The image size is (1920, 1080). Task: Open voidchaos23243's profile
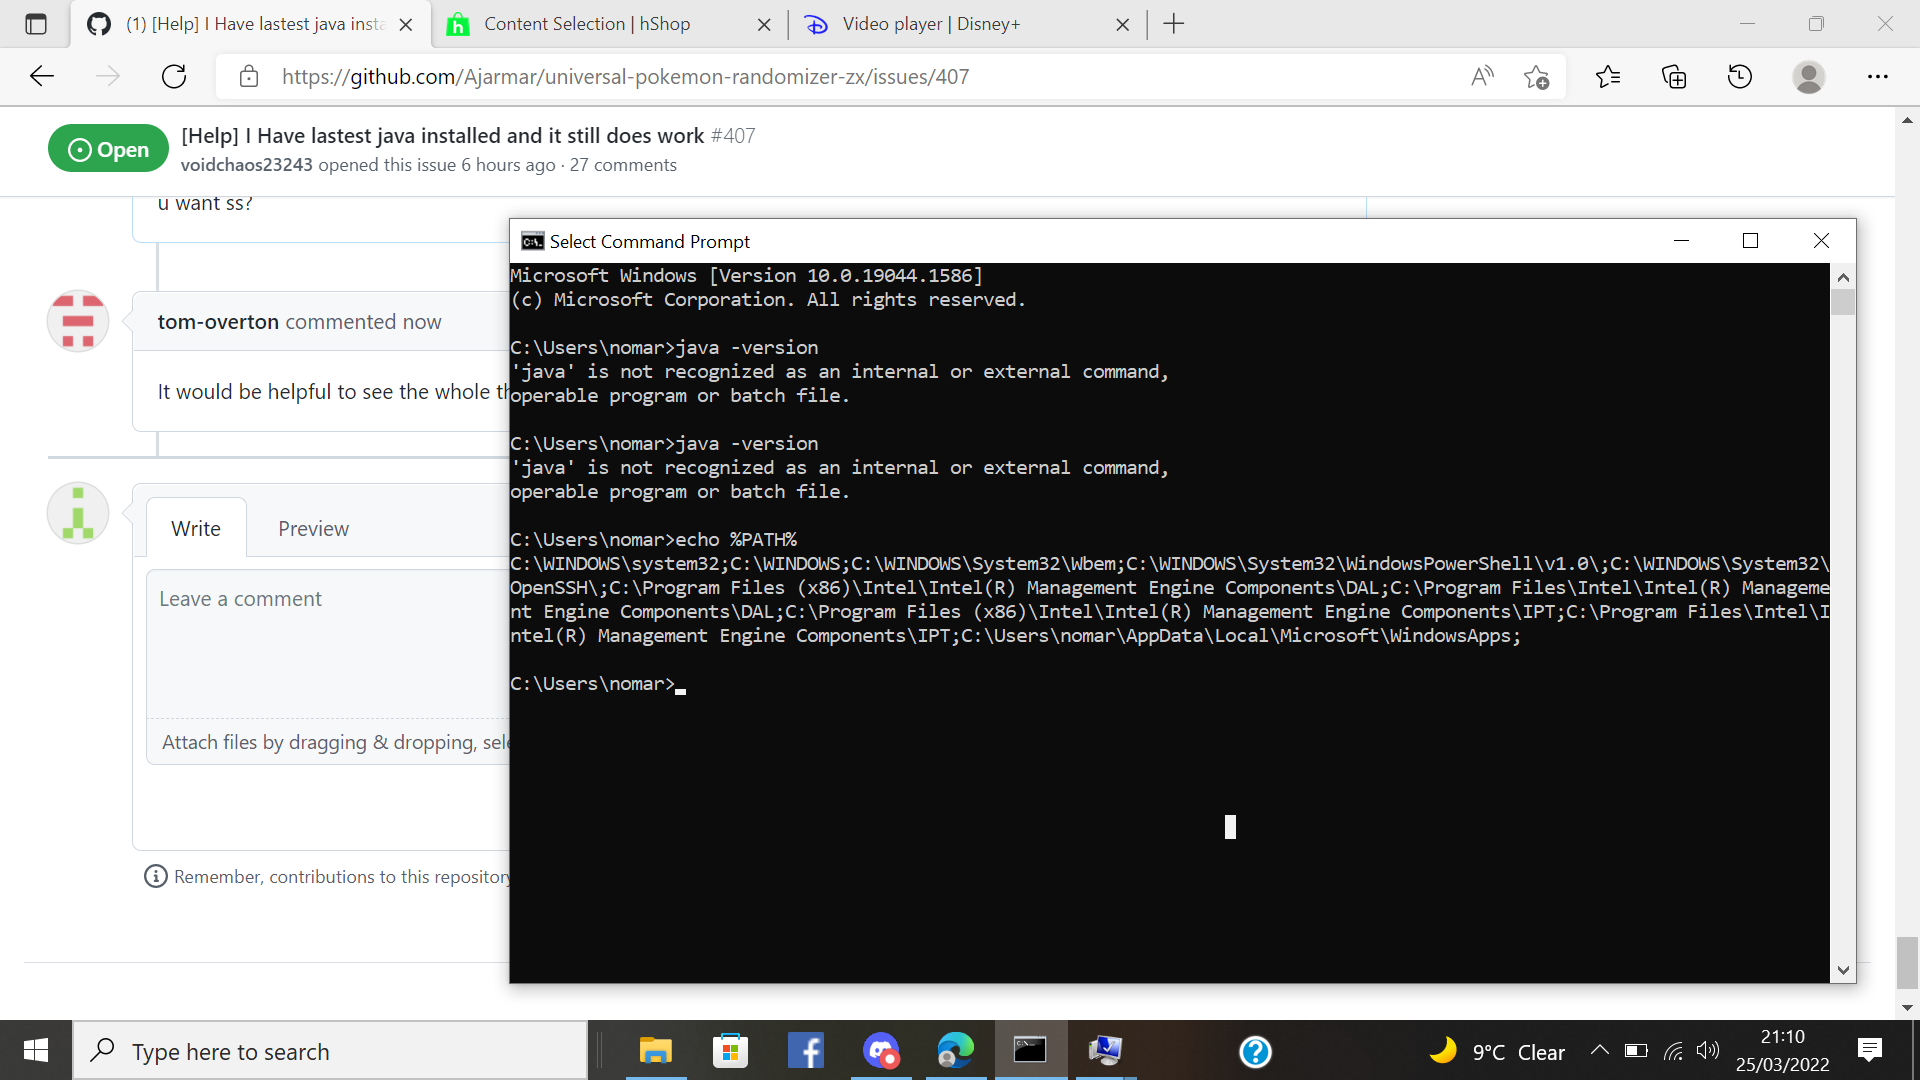[246, 165]
